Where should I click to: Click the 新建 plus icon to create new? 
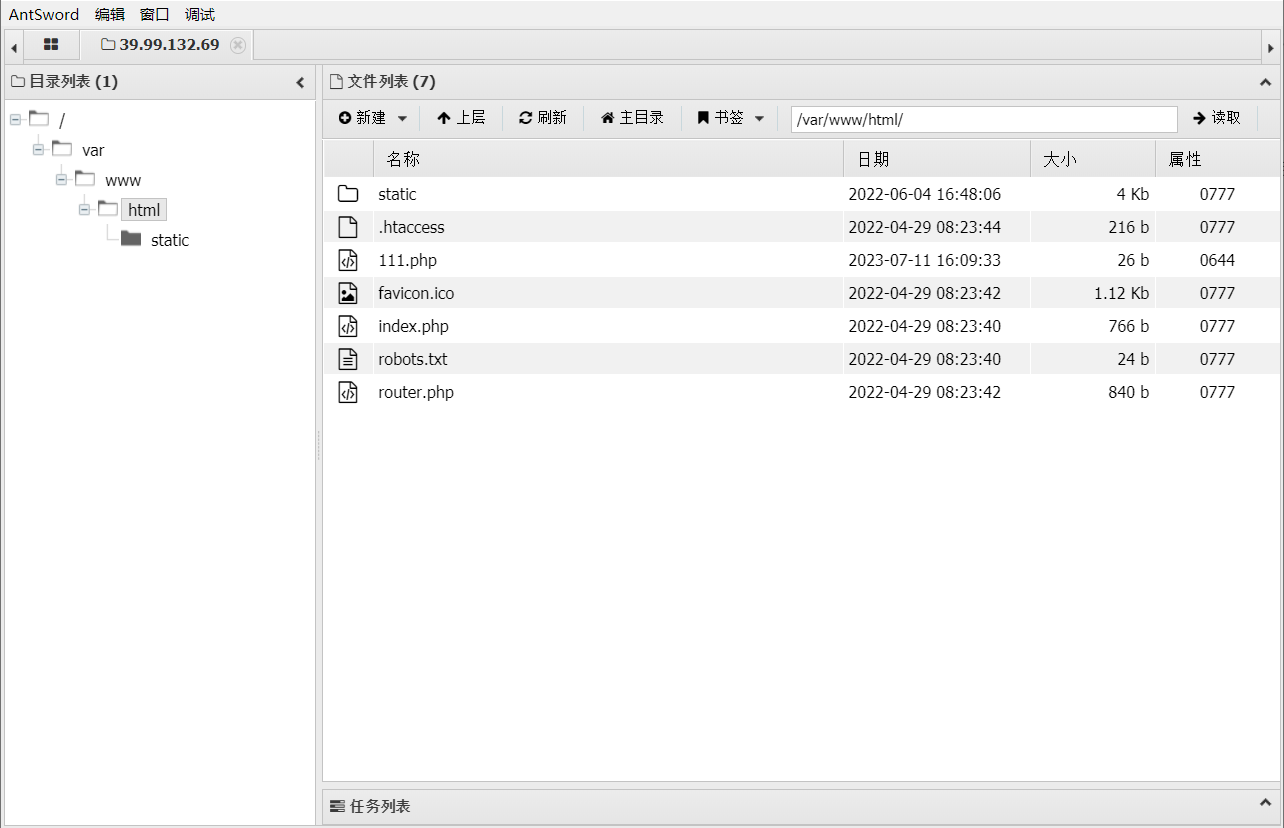click(x=344, y=117)
